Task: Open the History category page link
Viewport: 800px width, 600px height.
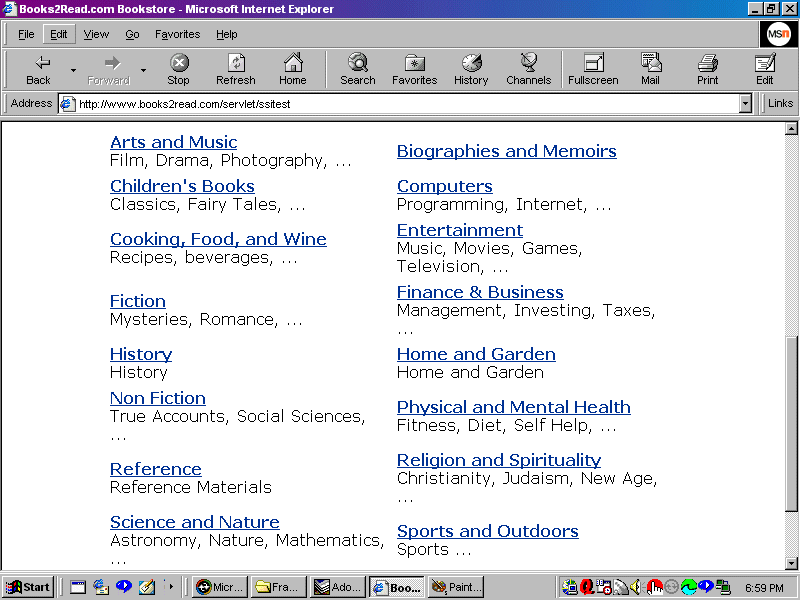Action: [x=141, y=354]
